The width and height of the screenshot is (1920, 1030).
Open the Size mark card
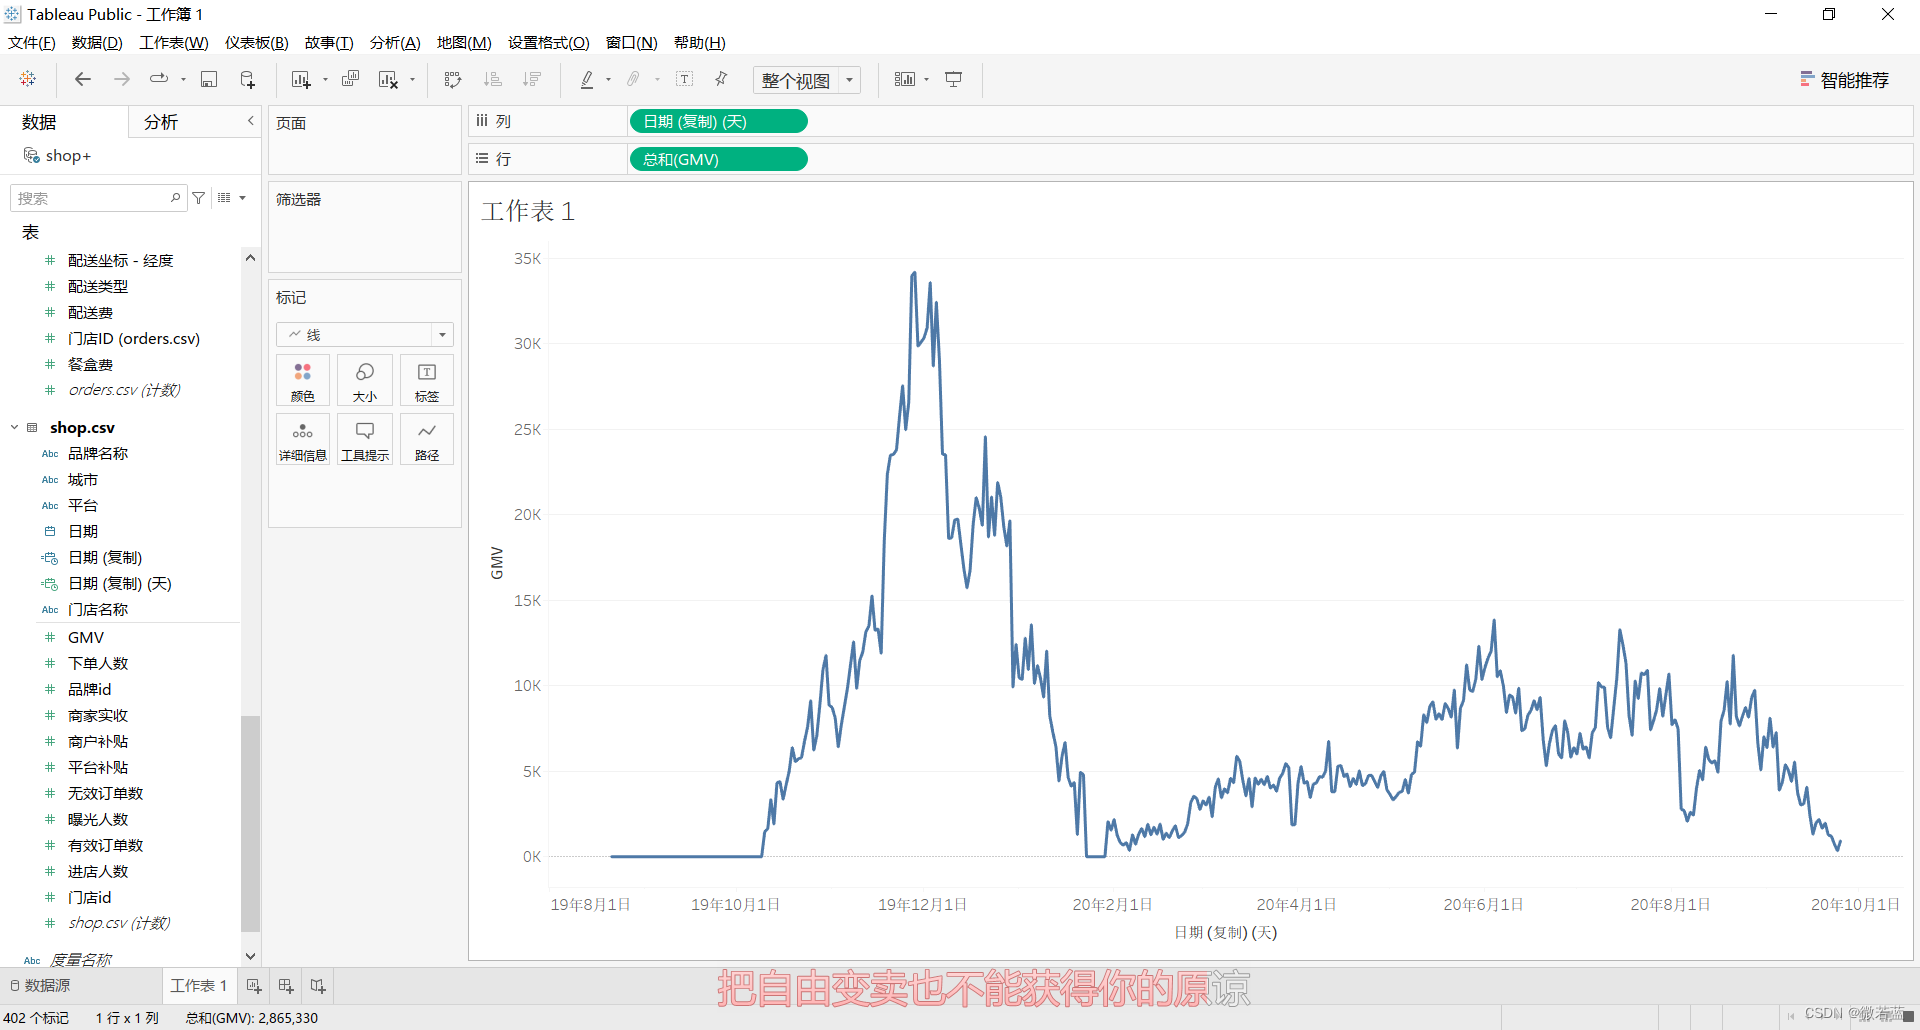365,381
